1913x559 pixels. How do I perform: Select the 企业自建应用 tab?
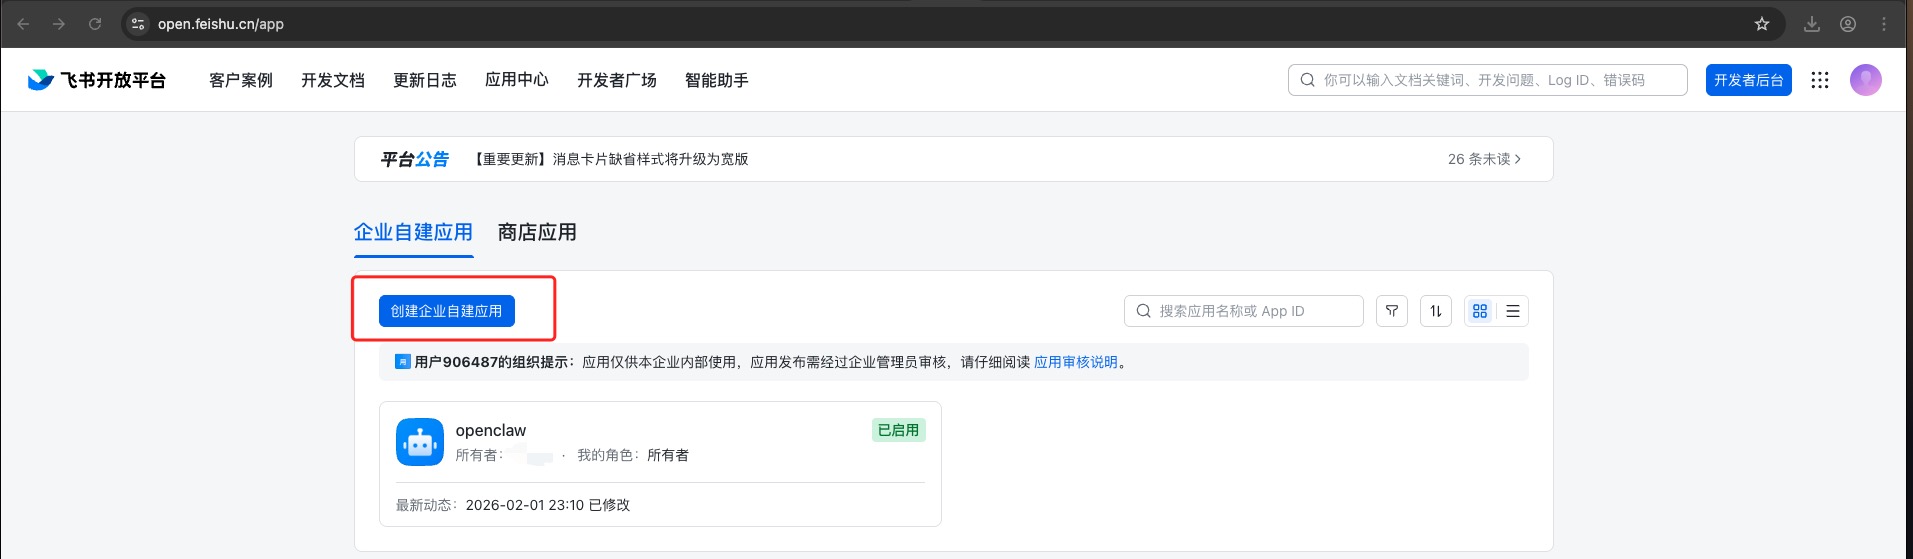pyautogui.click(x=413, y=232)
